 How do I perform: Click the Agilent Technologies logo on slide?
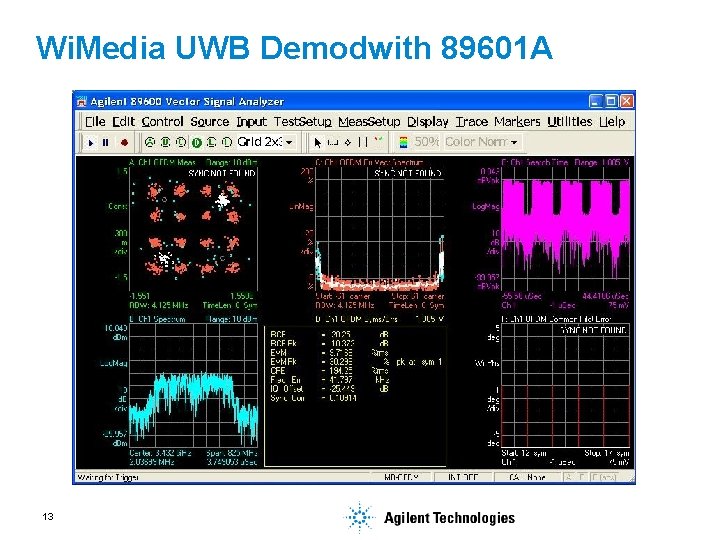430,518
